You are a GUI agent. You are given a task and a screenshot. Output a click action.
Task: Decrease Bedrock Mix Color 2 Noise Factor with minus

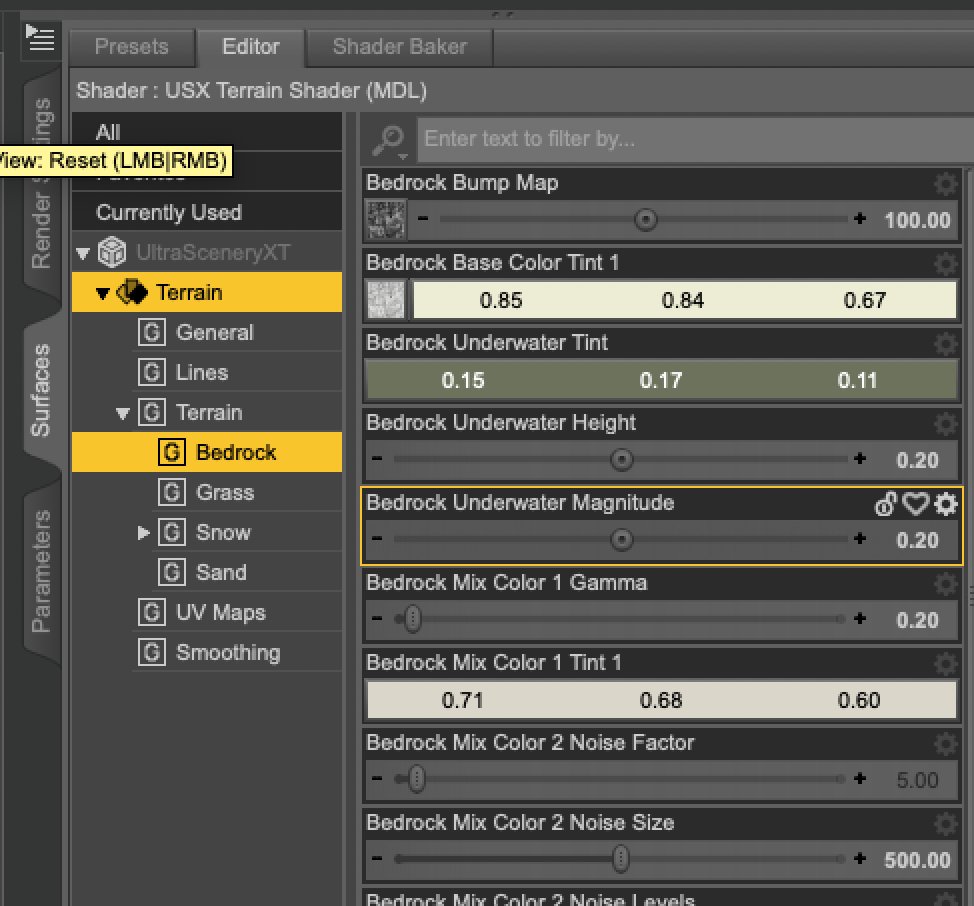(x=377, y=779)
